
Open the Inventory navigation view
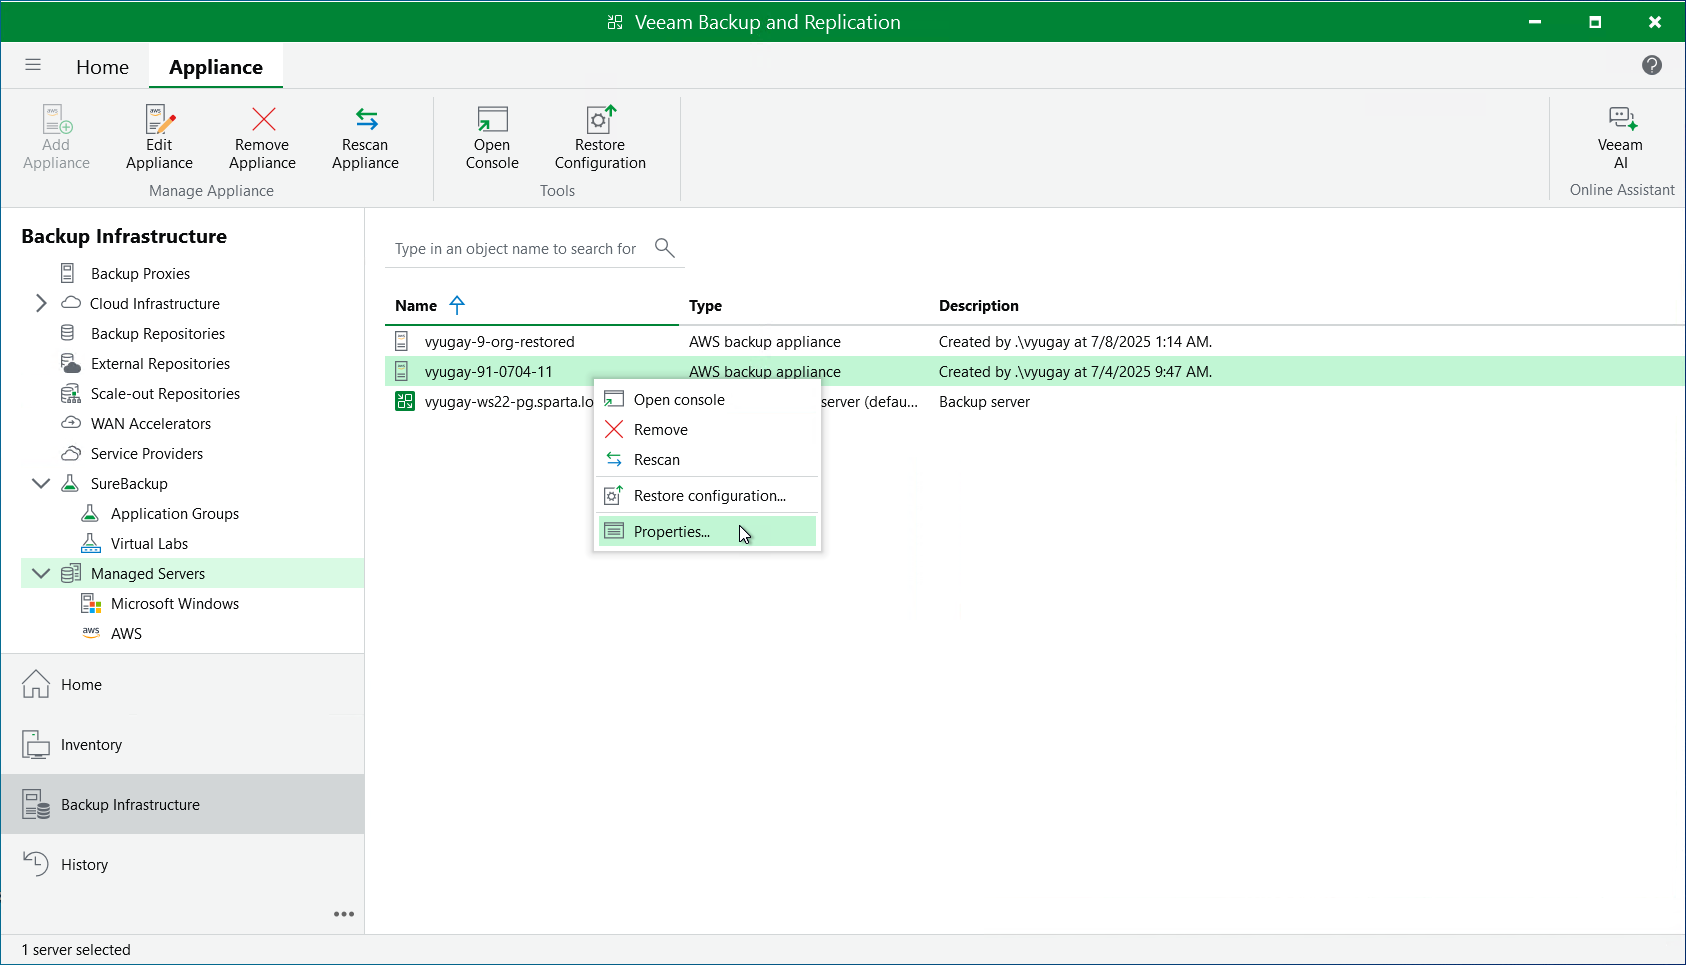(91, 745)
